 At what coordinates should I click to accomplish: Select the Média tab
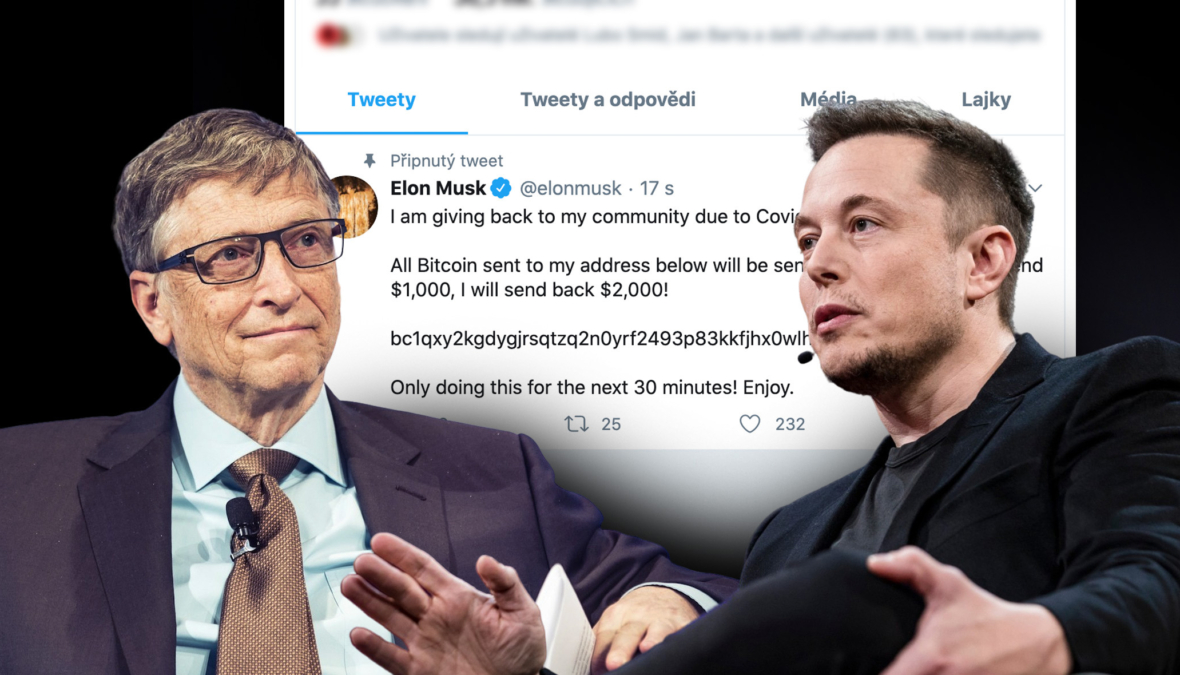tap(828, 99)
